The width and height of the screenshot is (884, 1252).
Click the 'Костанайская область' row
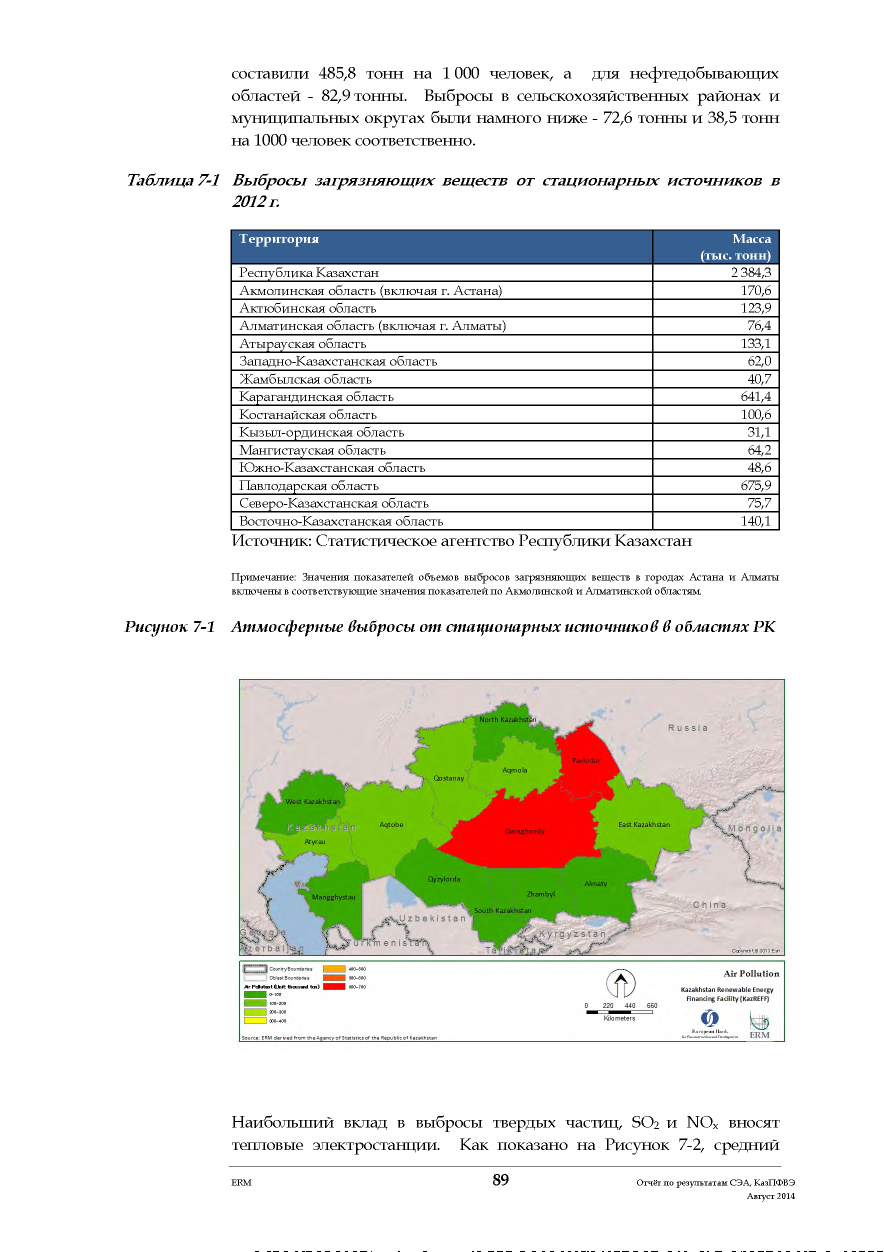(505, 414)
